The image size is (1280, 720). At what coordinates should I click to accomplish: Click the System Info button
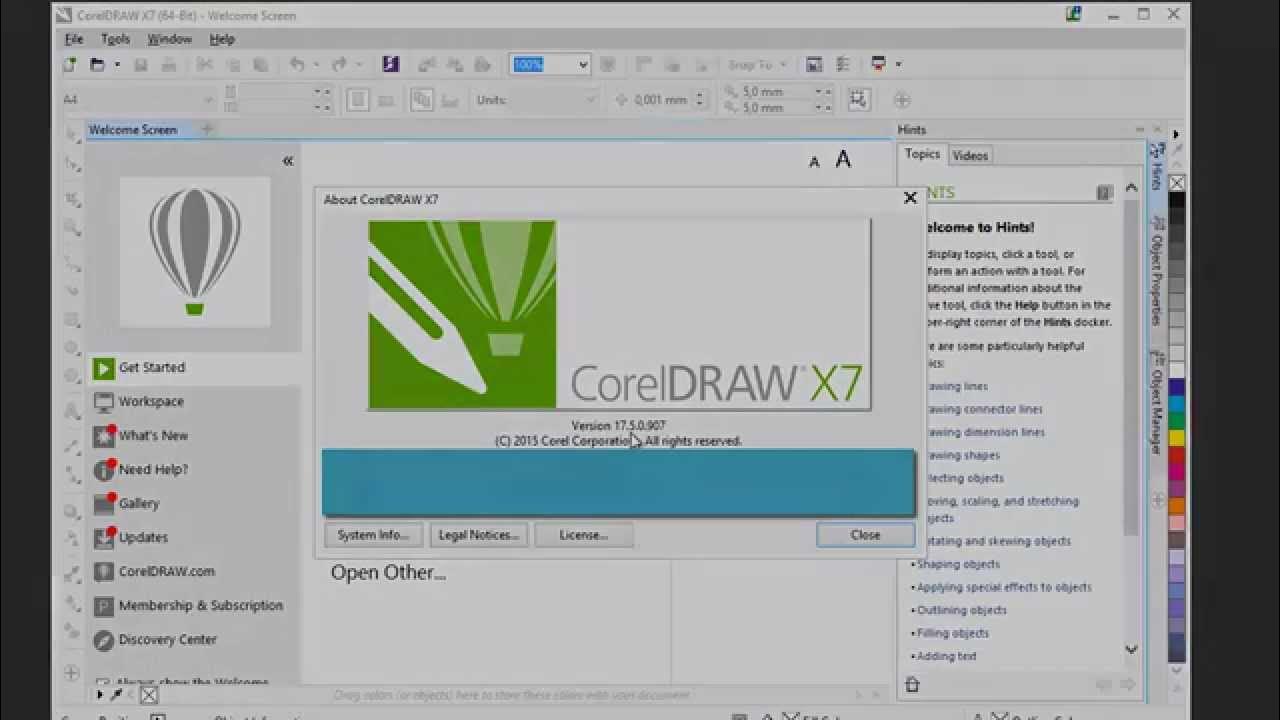point(373,535)
